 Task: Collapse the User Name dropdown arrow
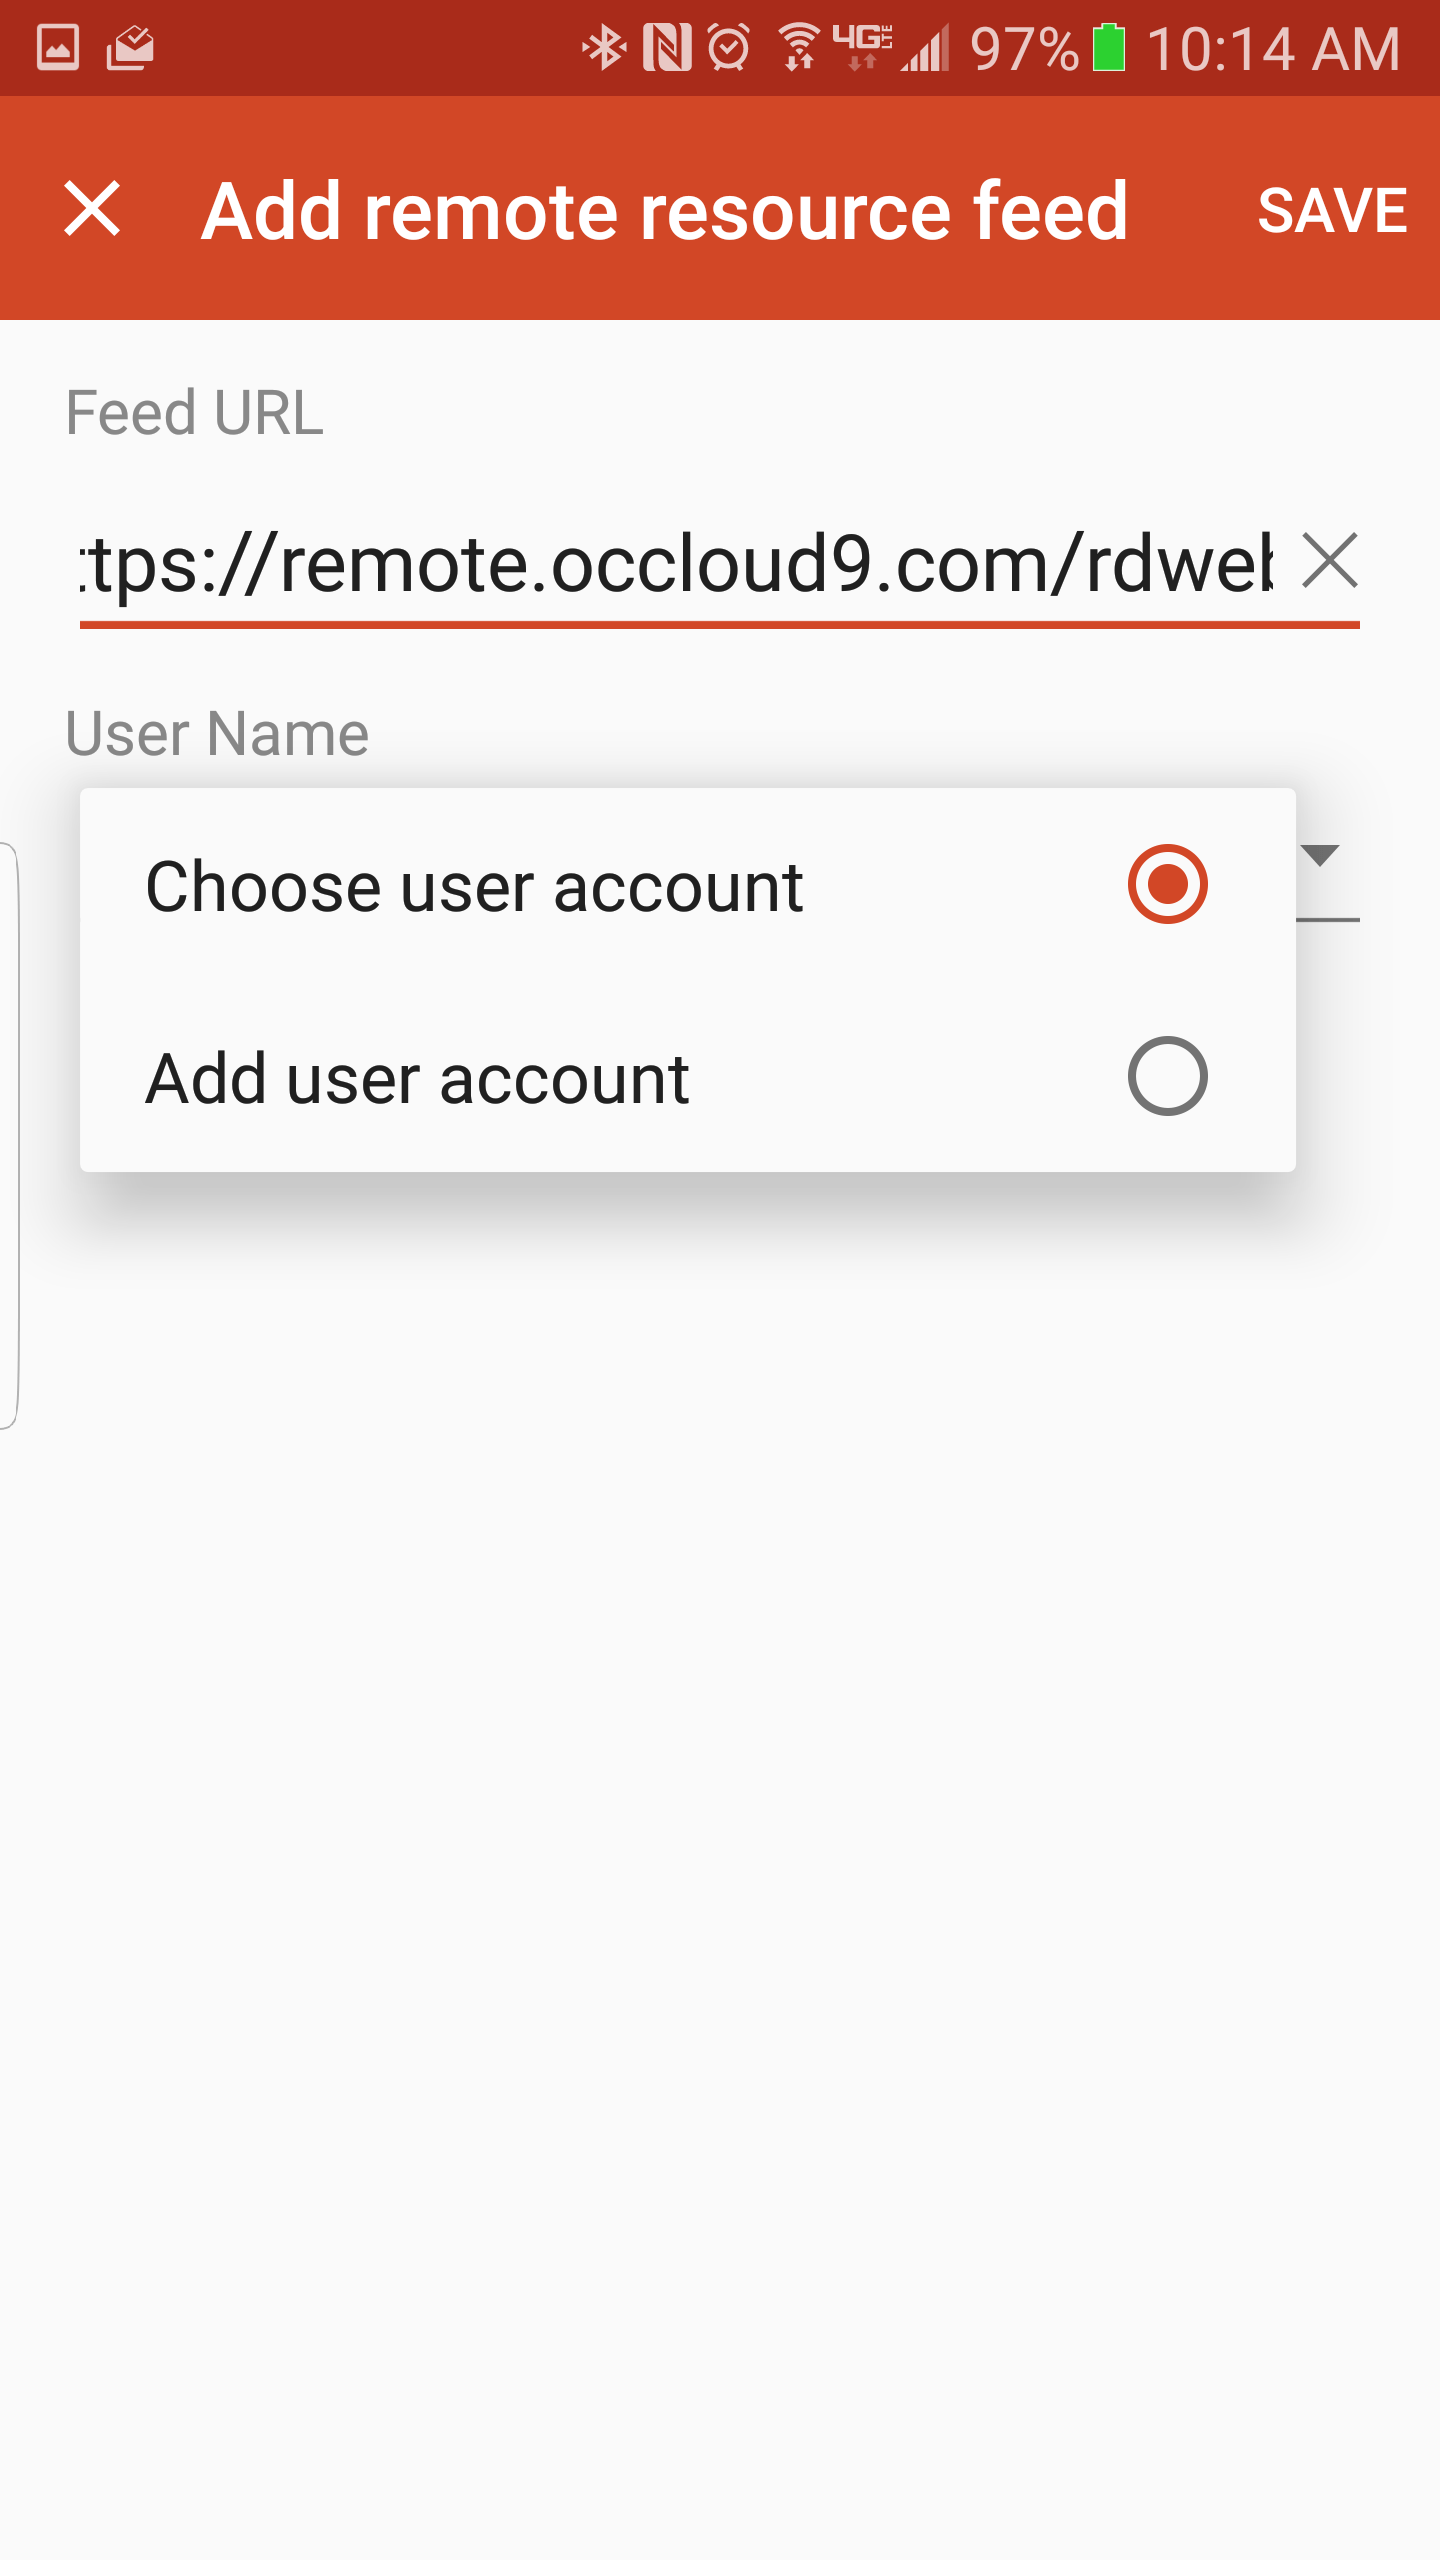tap(1320, 855)
